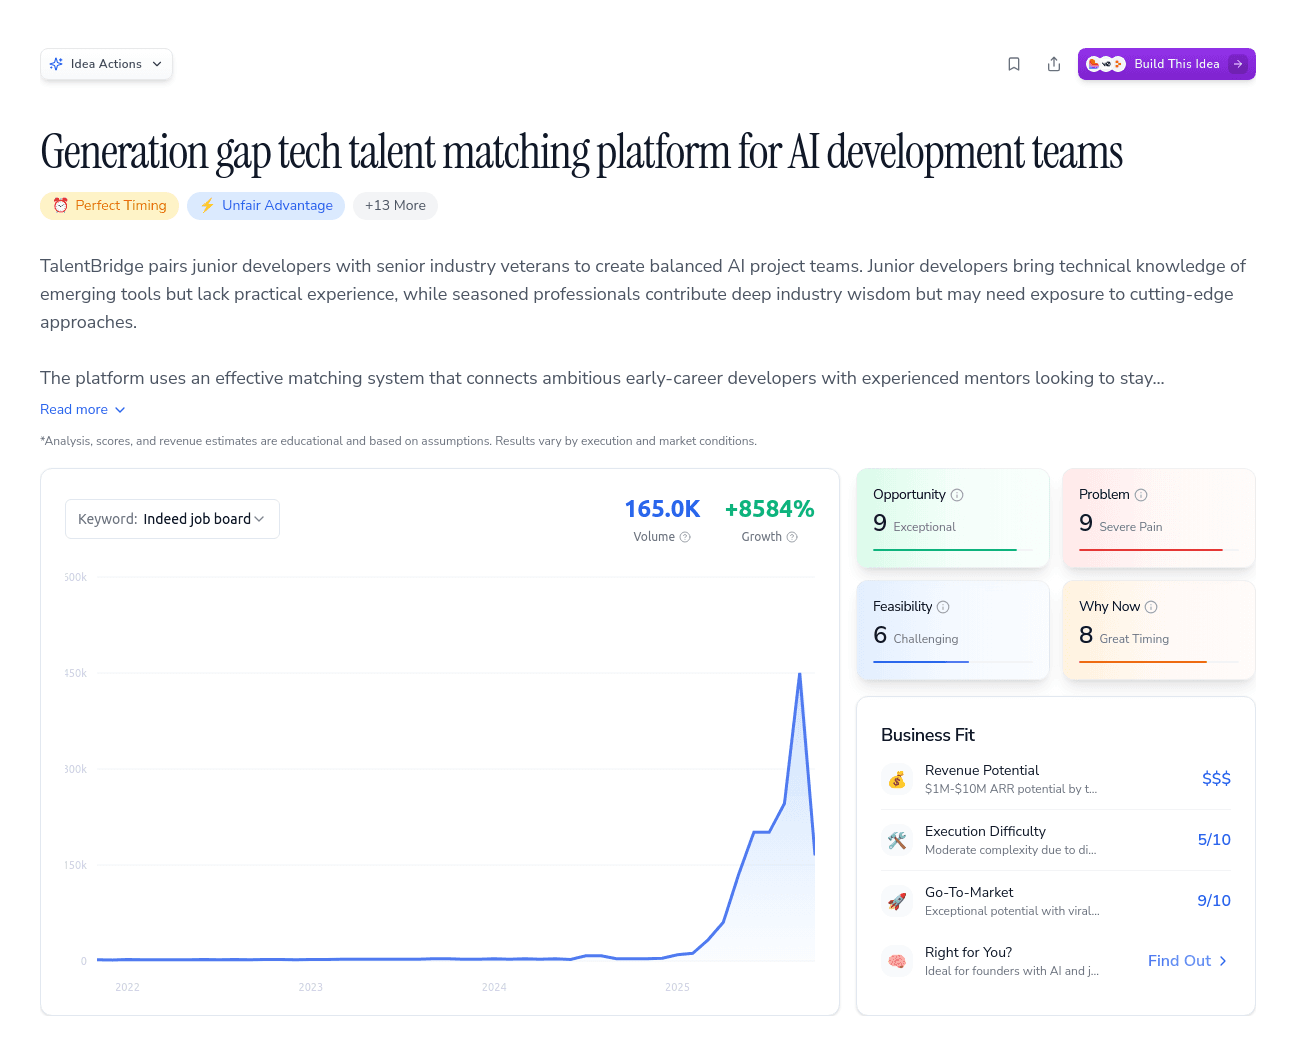This screenshot has width=1296, height=1056.
Task: Click the sparkle icon on Idea Actions
Action: 57,63
